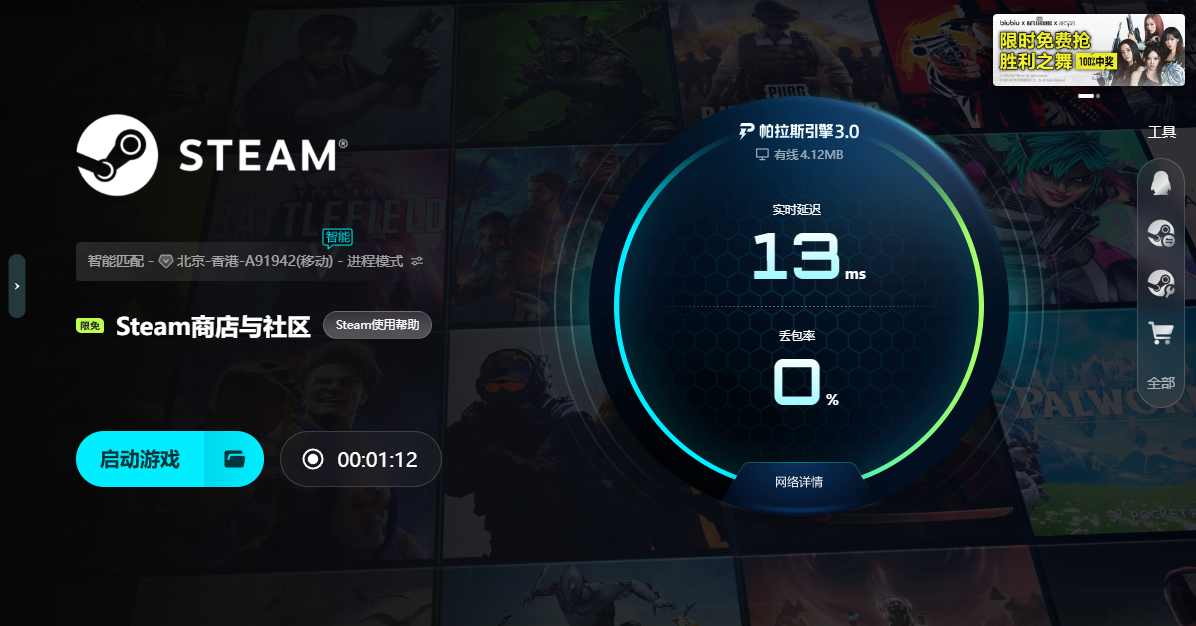Switch banner using the carousel indicator dots

tap(1088, 96)
